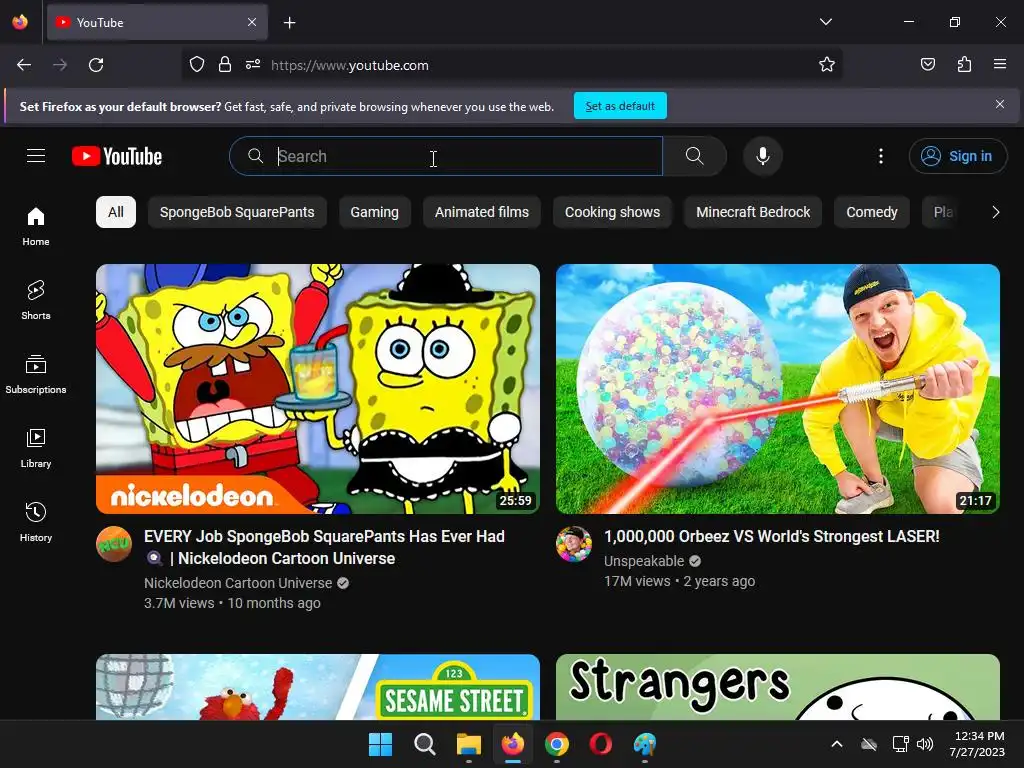Open the YouTube guide hamburger menu
This screenshot has width=1024, height=768.
(36, 156)
